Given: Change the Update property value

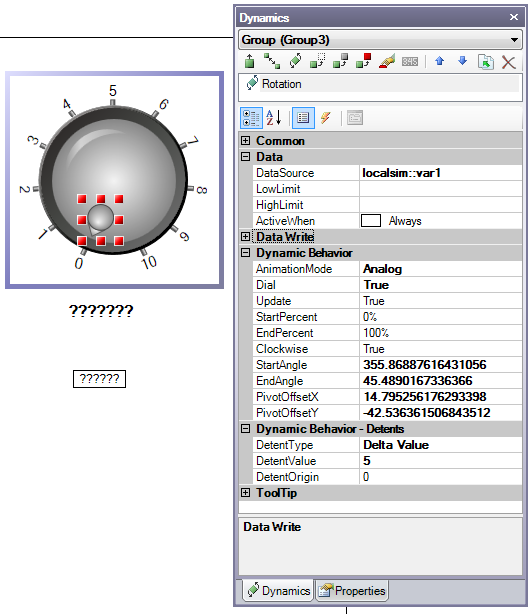Looking at the screenshot, I should coord(440,301).
